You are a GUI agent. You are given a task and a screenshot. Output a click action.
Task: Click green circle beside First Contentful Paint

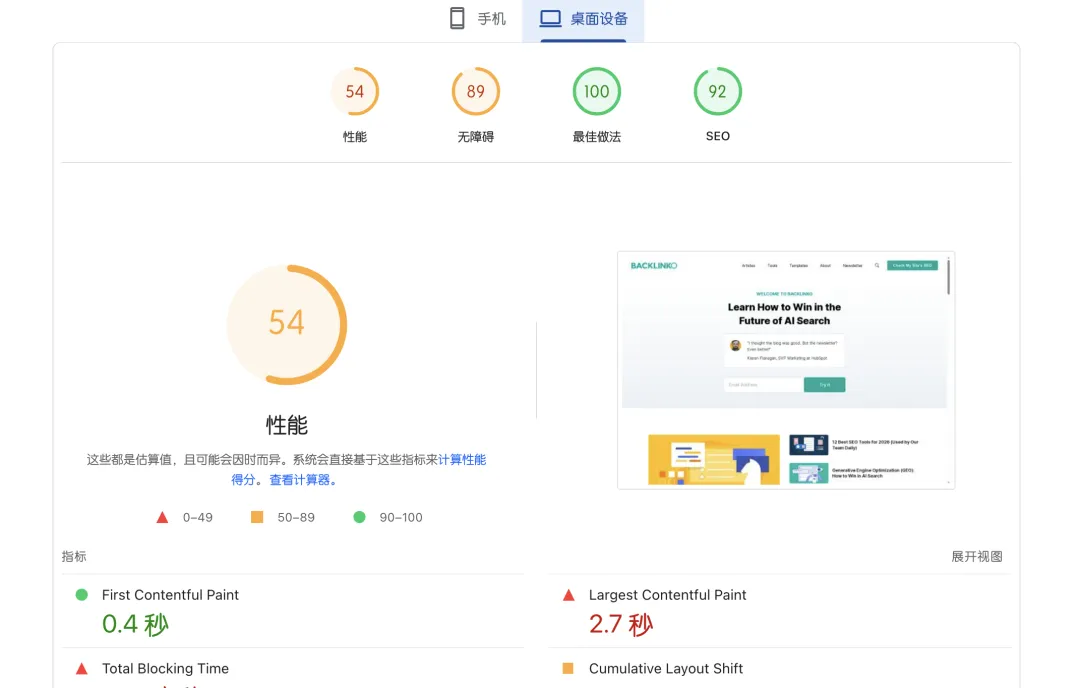point(81,594)
